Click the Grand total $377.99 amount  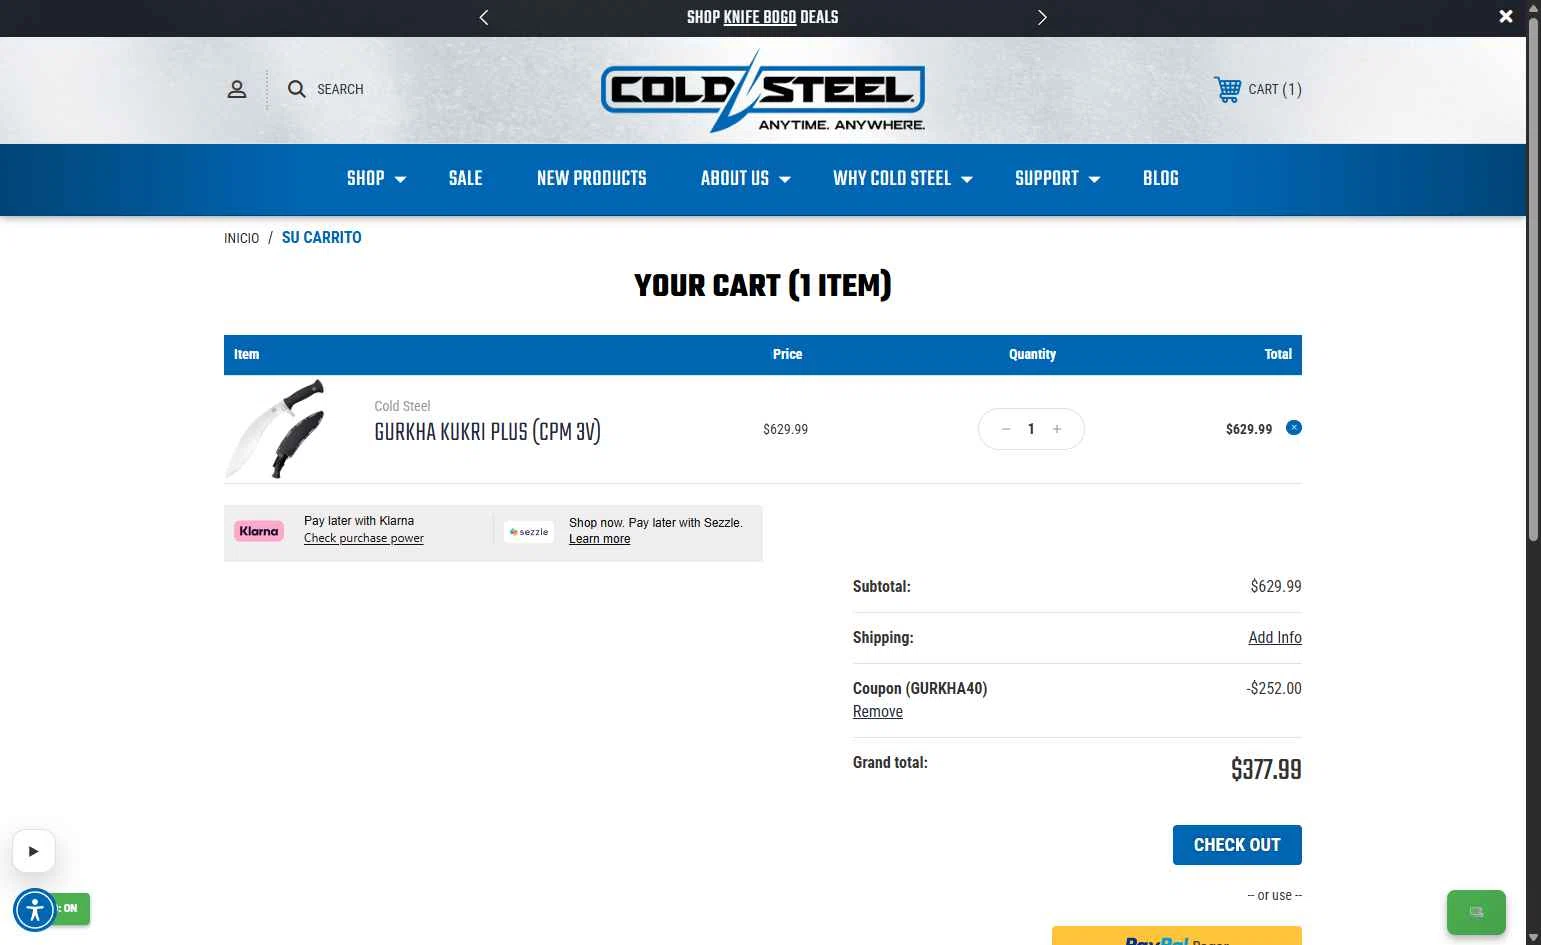[1266, 769]
